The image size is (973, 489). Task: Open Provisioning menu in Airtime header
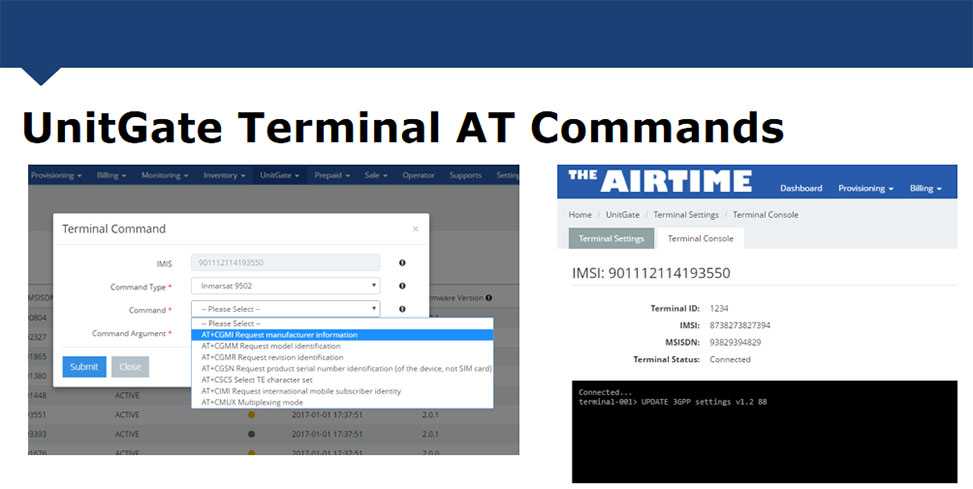pos(866,188)
